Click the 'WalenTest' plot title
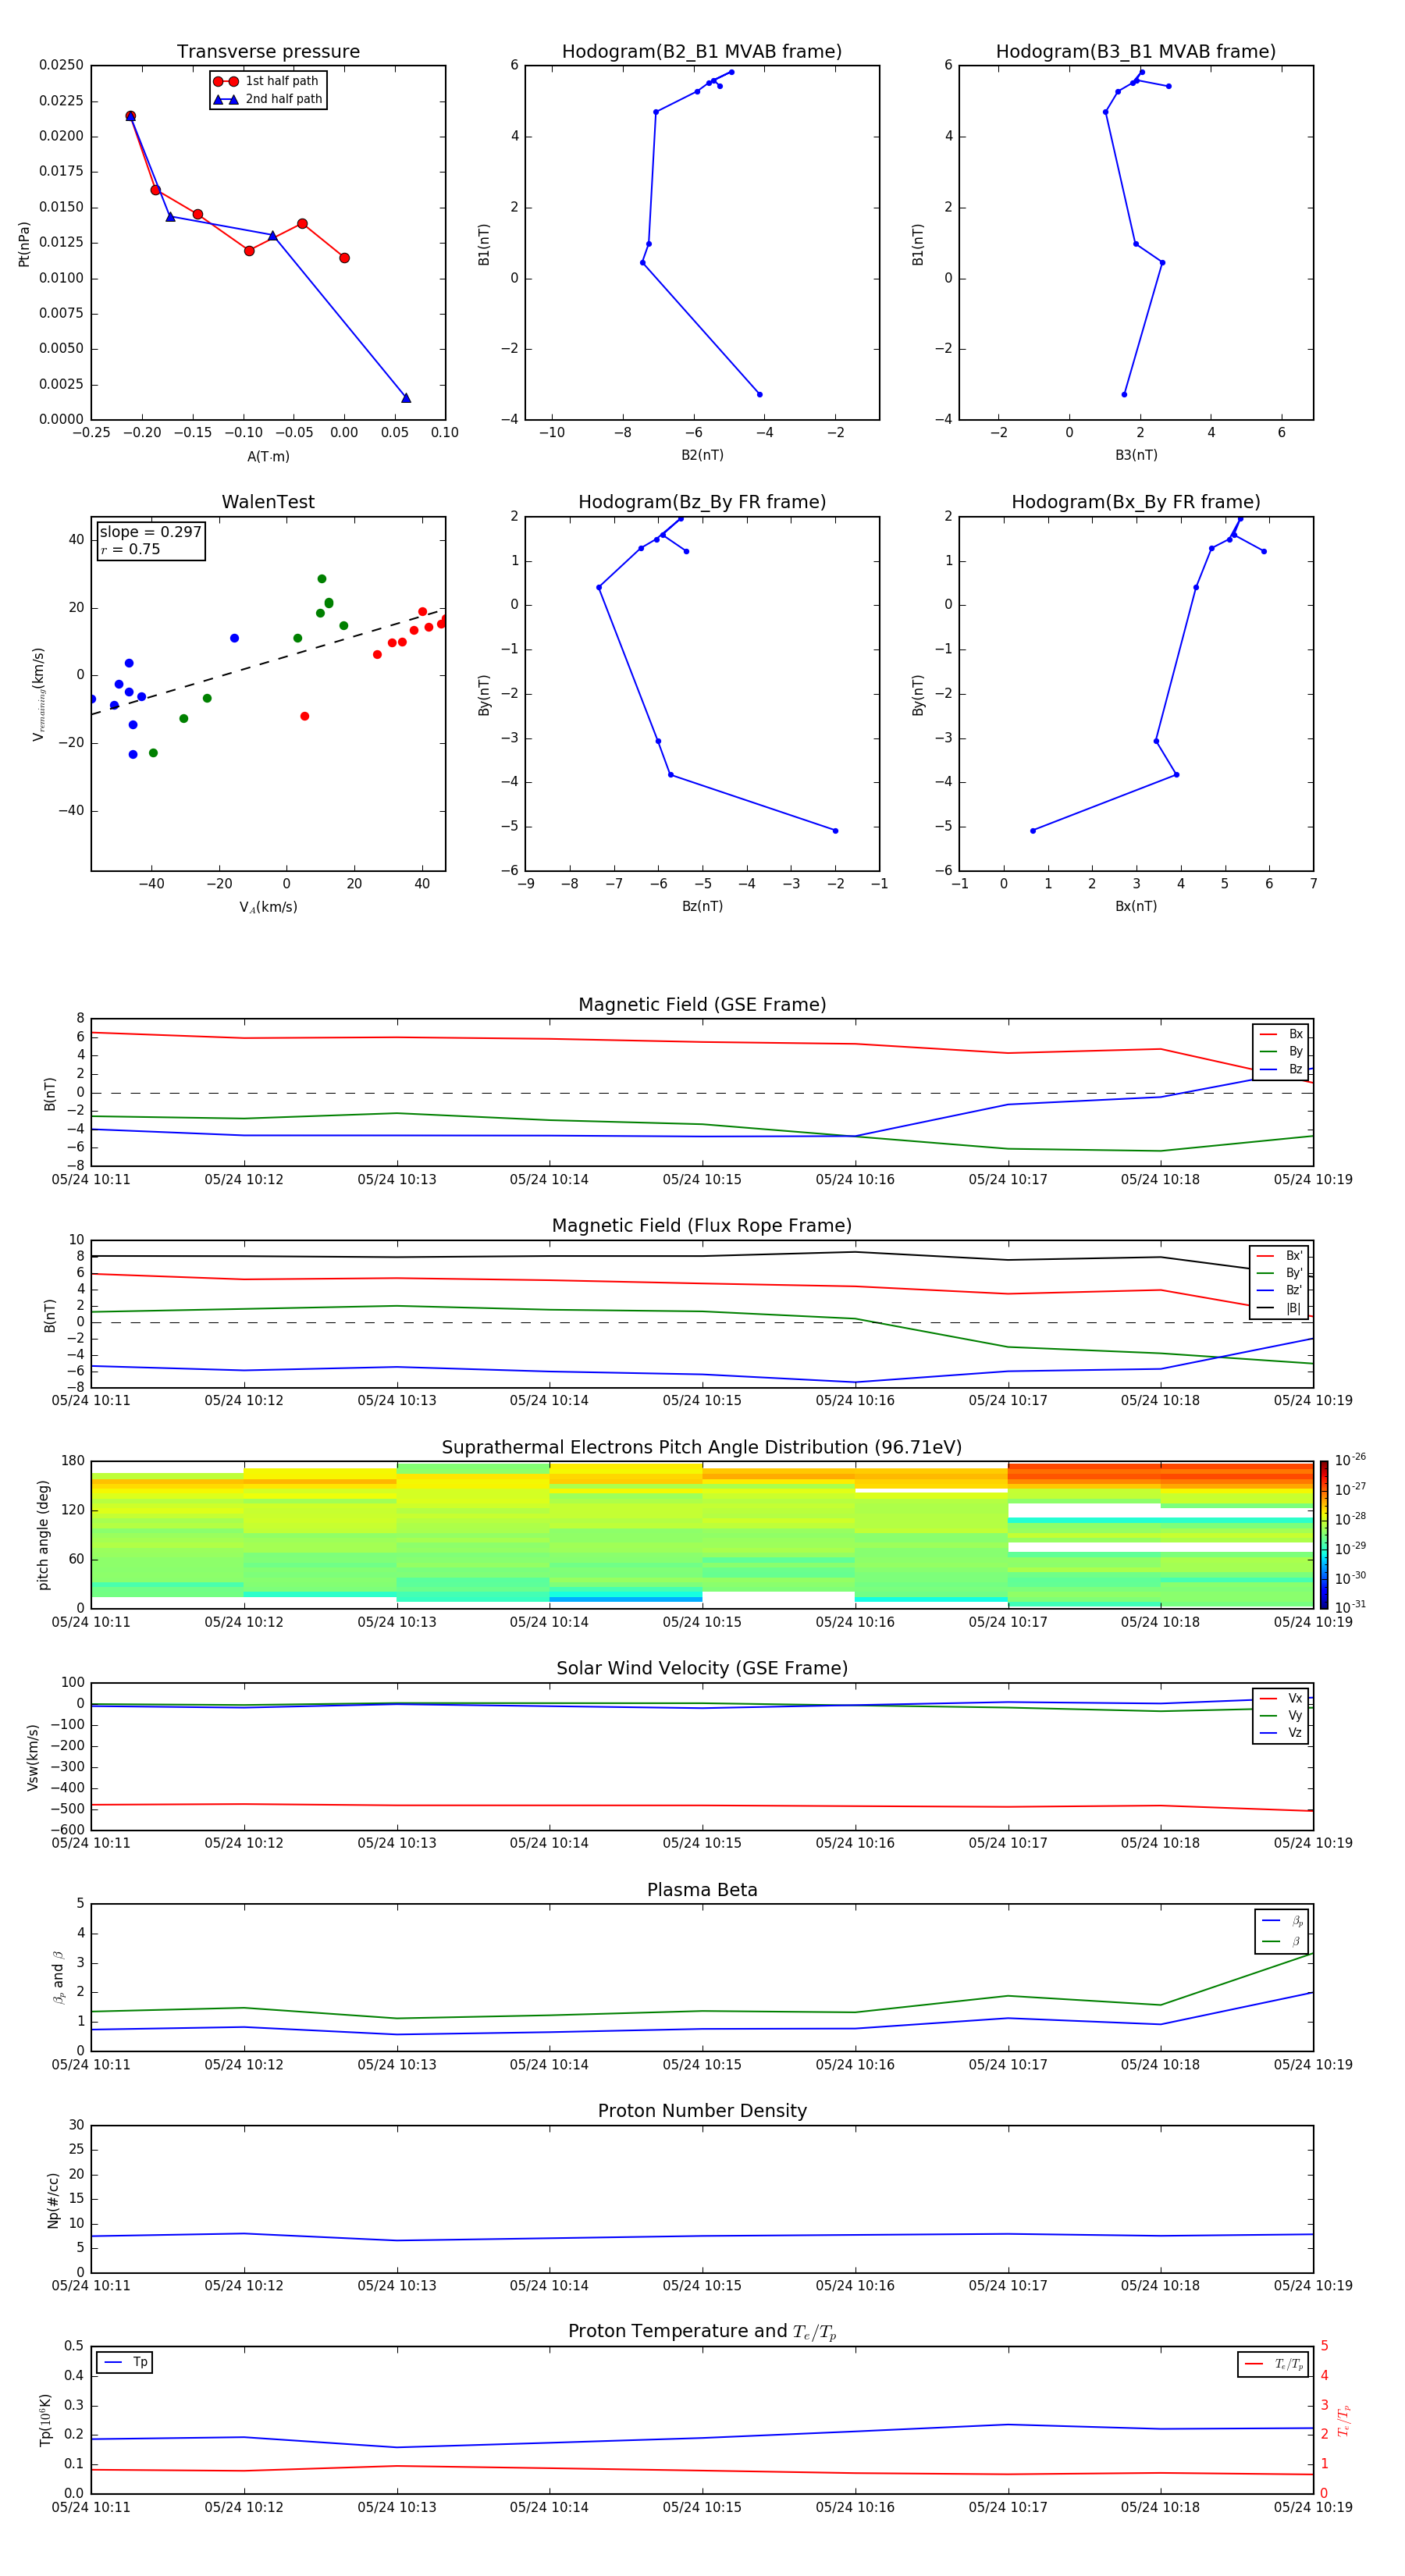This screenshot has height=2576, width=1405. (268, 502)
